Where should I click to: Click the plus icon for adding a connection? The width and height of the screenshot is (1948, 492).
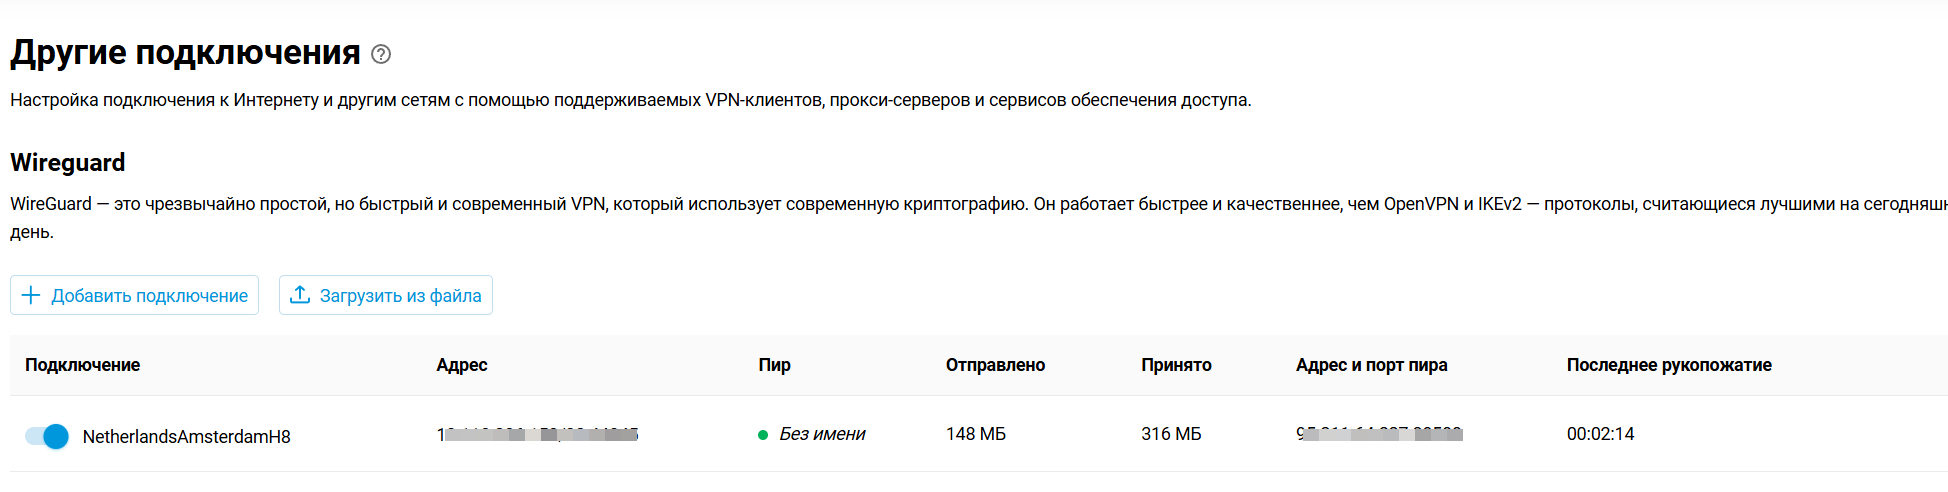(x=31, y=295)
